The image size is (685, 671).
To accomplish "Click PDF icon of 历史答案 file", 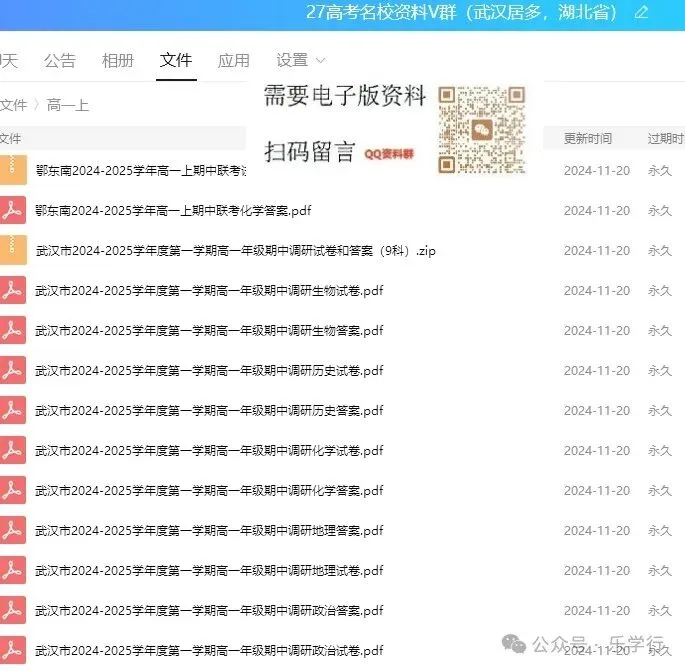I will point(13,411).
